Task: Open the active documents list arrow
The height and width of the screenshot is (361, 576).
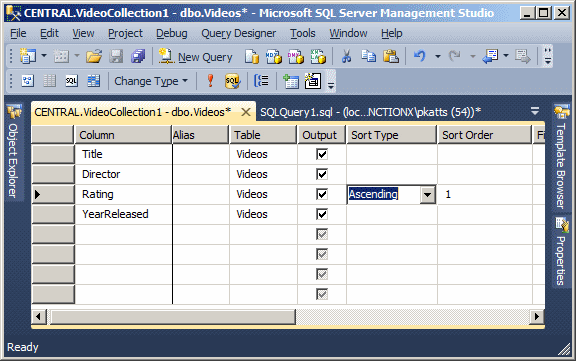Action: click(x=535, y=111)
